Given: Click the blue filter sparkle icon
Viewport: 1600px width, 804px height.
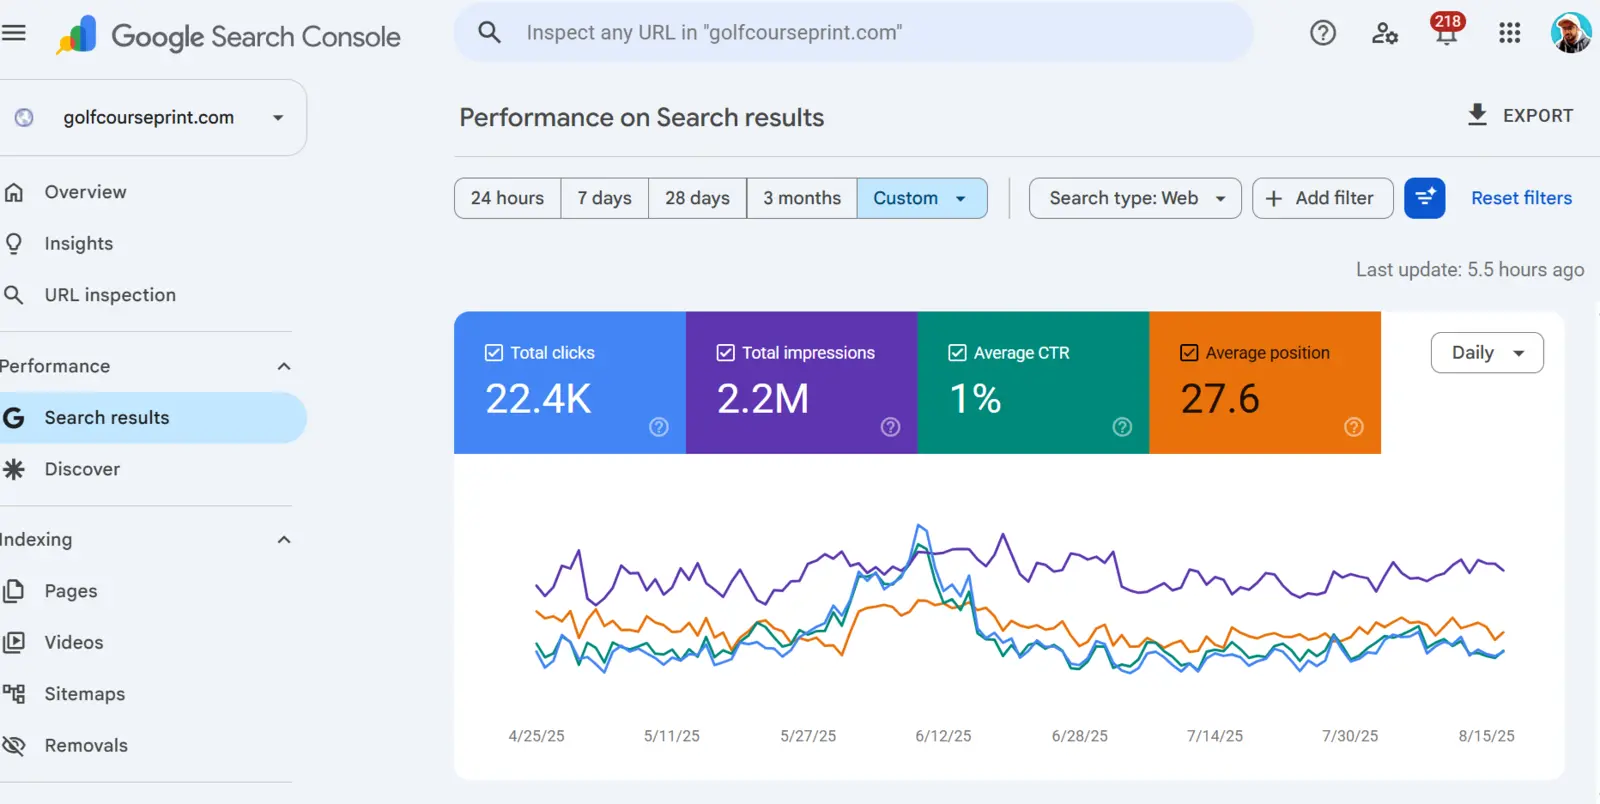Looking at the screenshot, I should click(1424, 198).
